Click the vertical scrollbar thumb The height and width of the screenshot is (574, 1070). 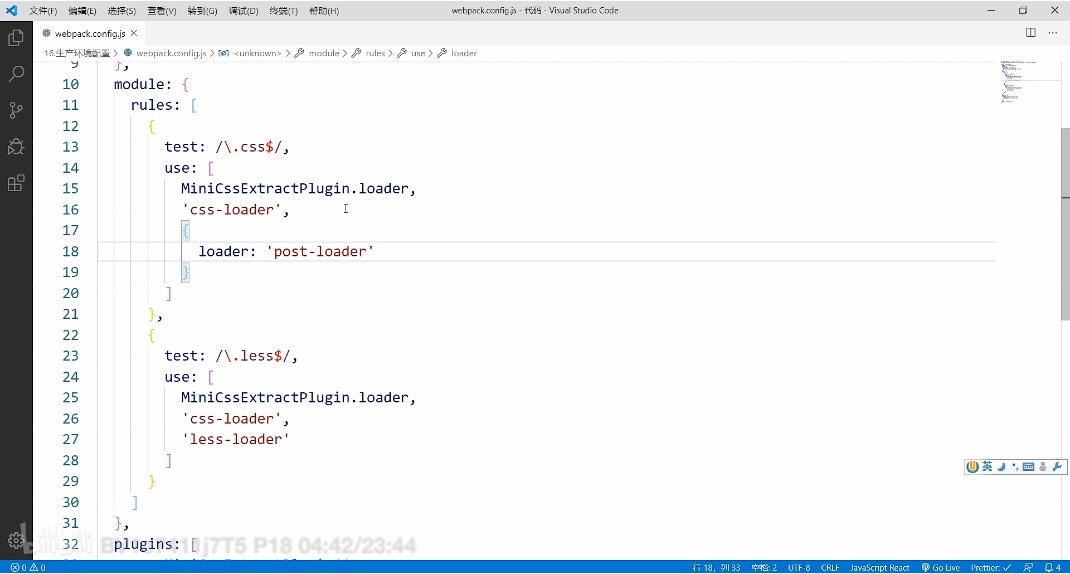1065,224
